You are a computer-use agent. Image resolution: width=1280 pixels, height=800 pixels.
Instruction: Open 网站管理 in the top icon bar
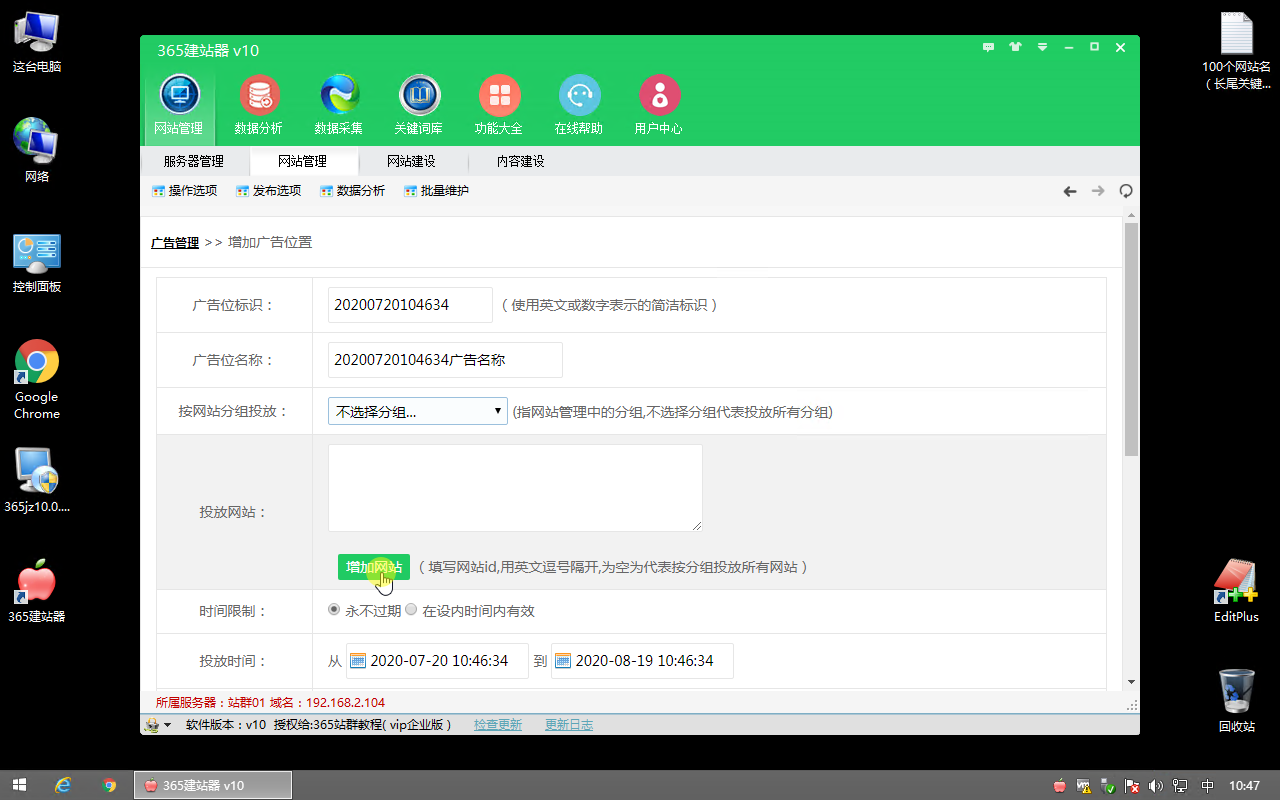click(x=179, y=105)
